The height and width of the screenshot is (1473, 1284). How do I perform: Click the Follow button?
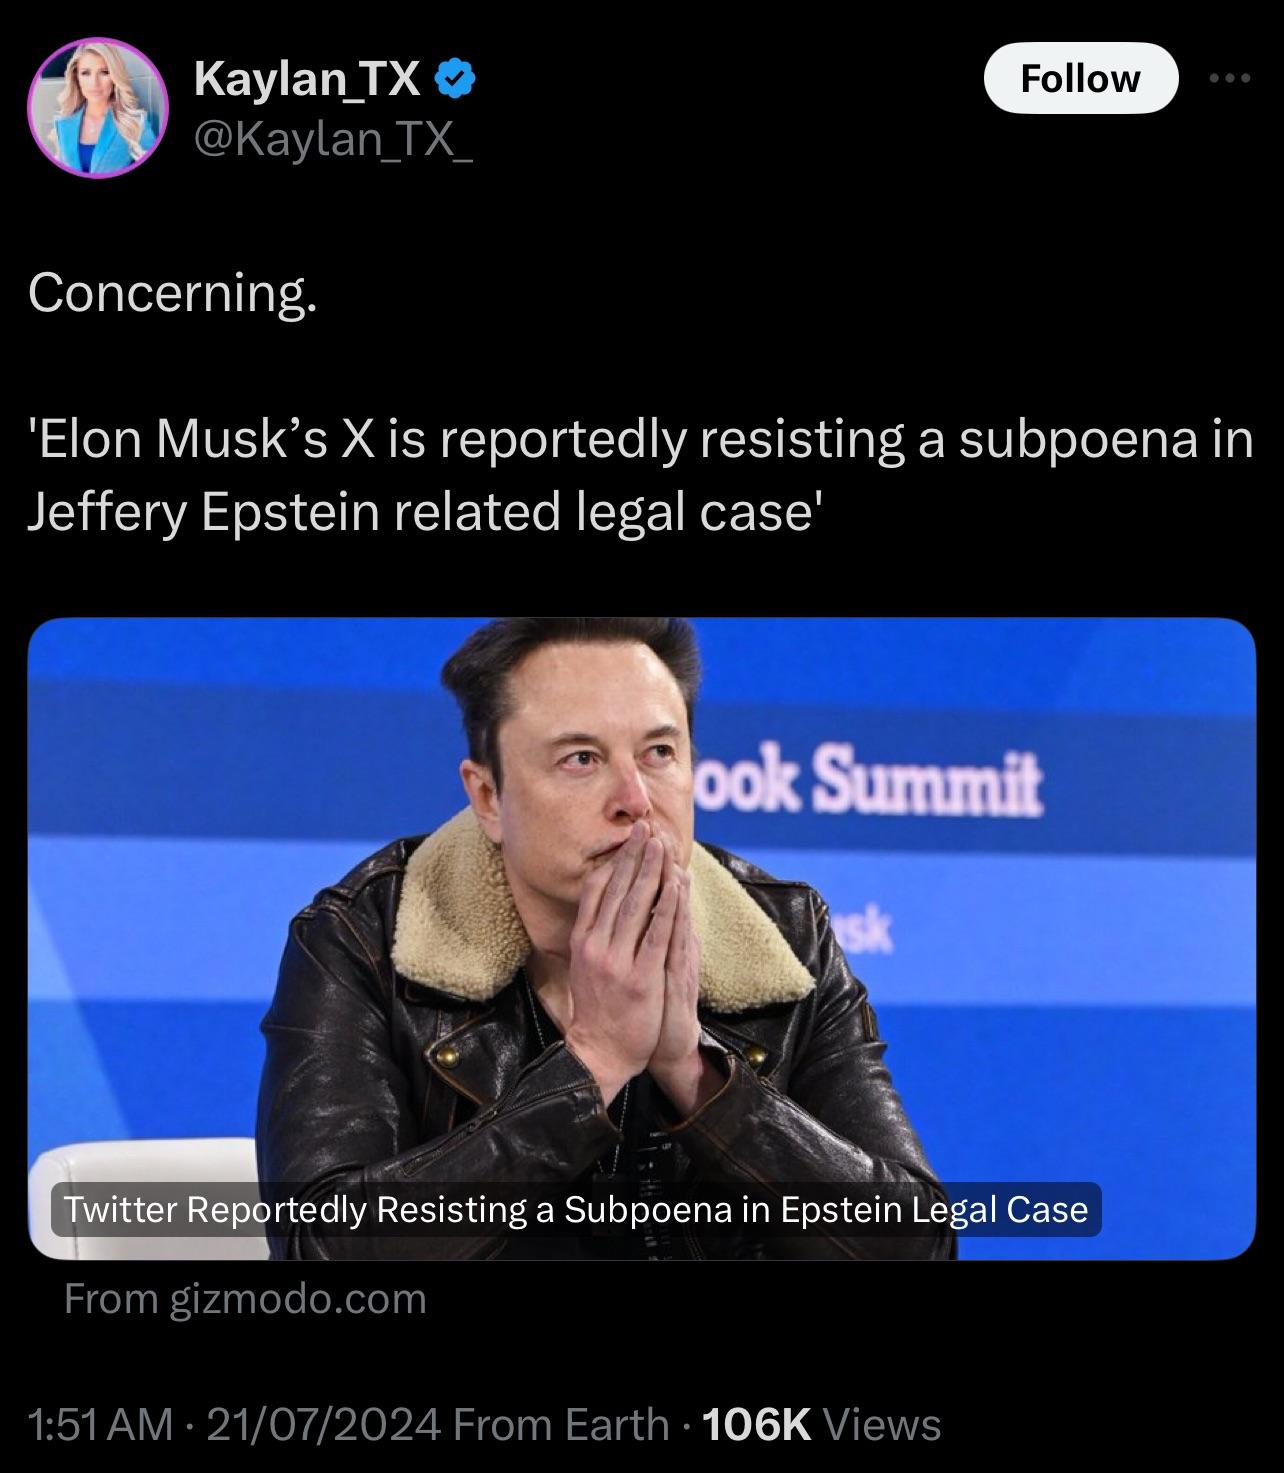click(1081, 78)
